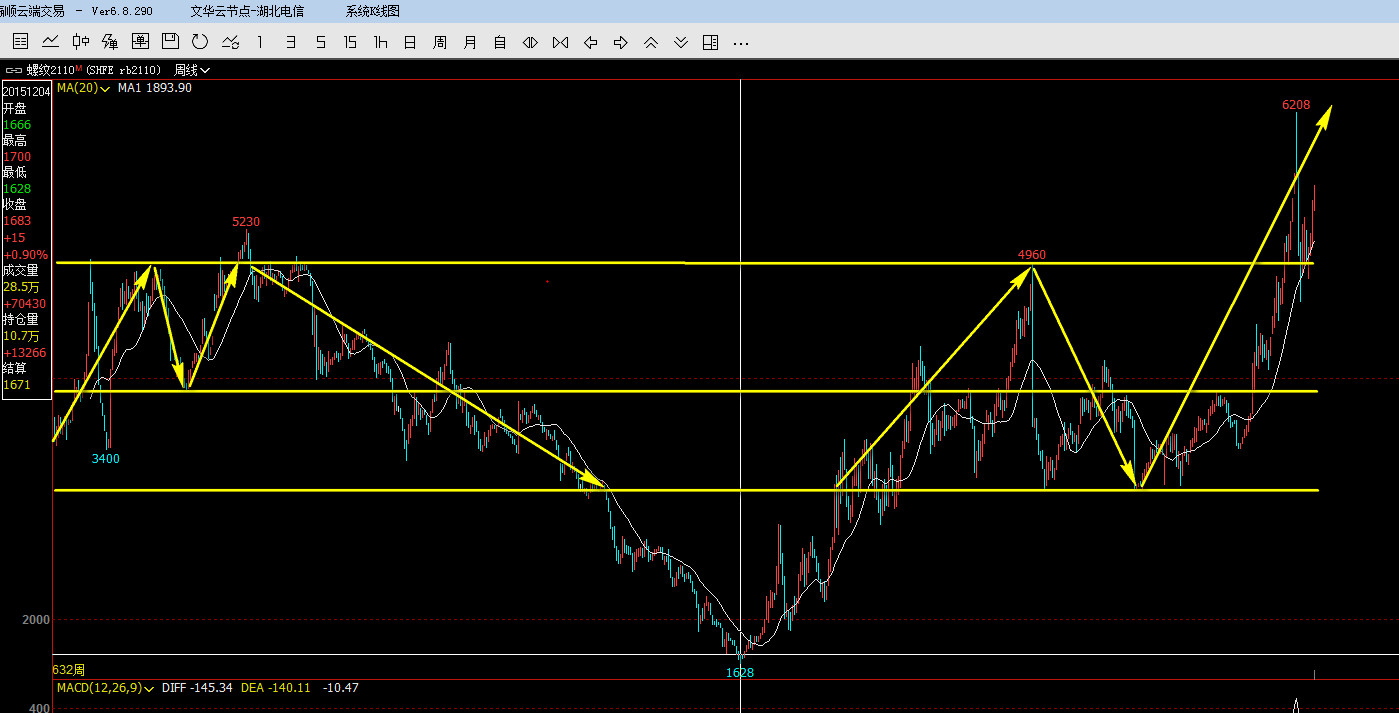Switch to the time-sharing line chart icon
Image resolution: width=1399 pixels, height=713 pixels.
tap(50, 42)
